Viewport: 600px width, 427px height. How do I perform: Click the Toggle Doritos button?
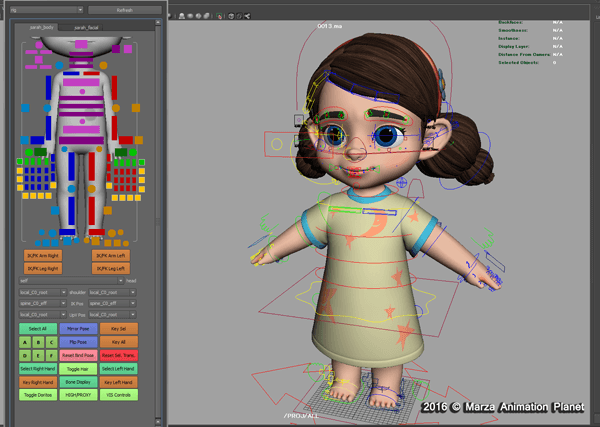tap(38, 395)
